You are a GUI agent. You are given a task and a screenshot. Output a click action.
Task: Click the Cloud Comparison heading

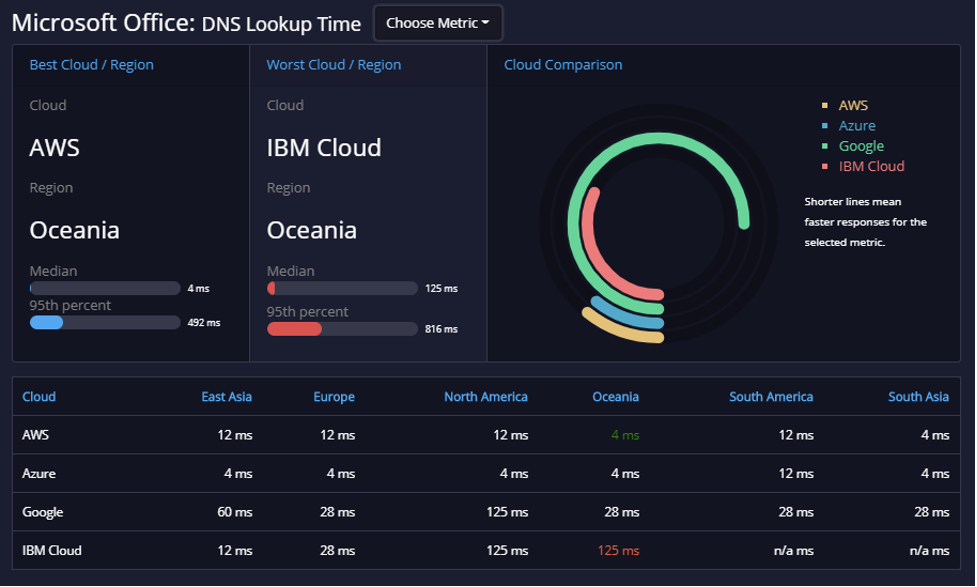[x=563, y=65]
